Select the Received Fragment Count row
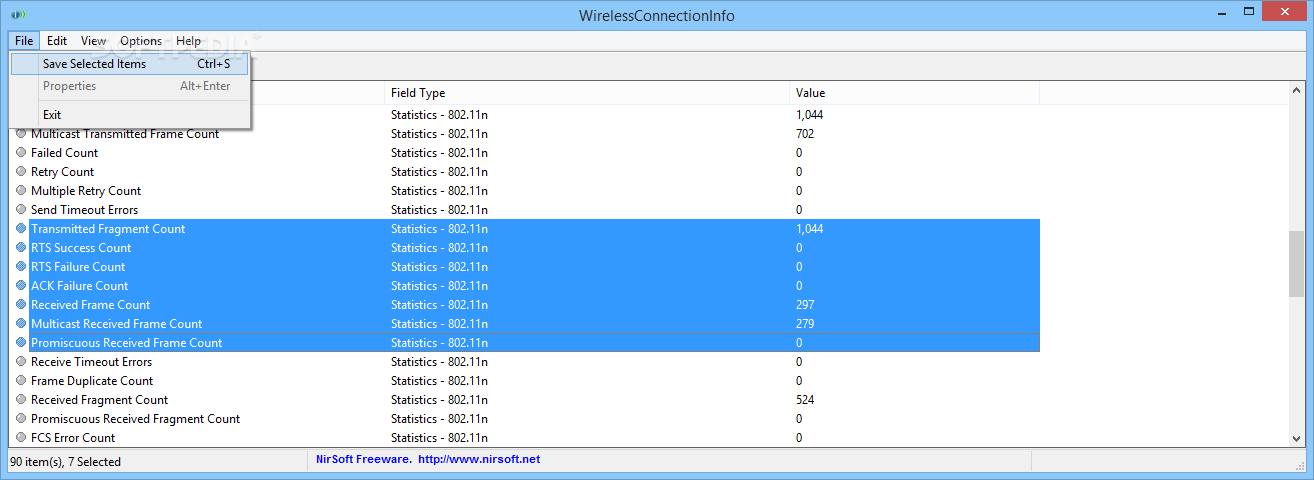This screenshot has width=1314, height=480. tap(525, 400)
